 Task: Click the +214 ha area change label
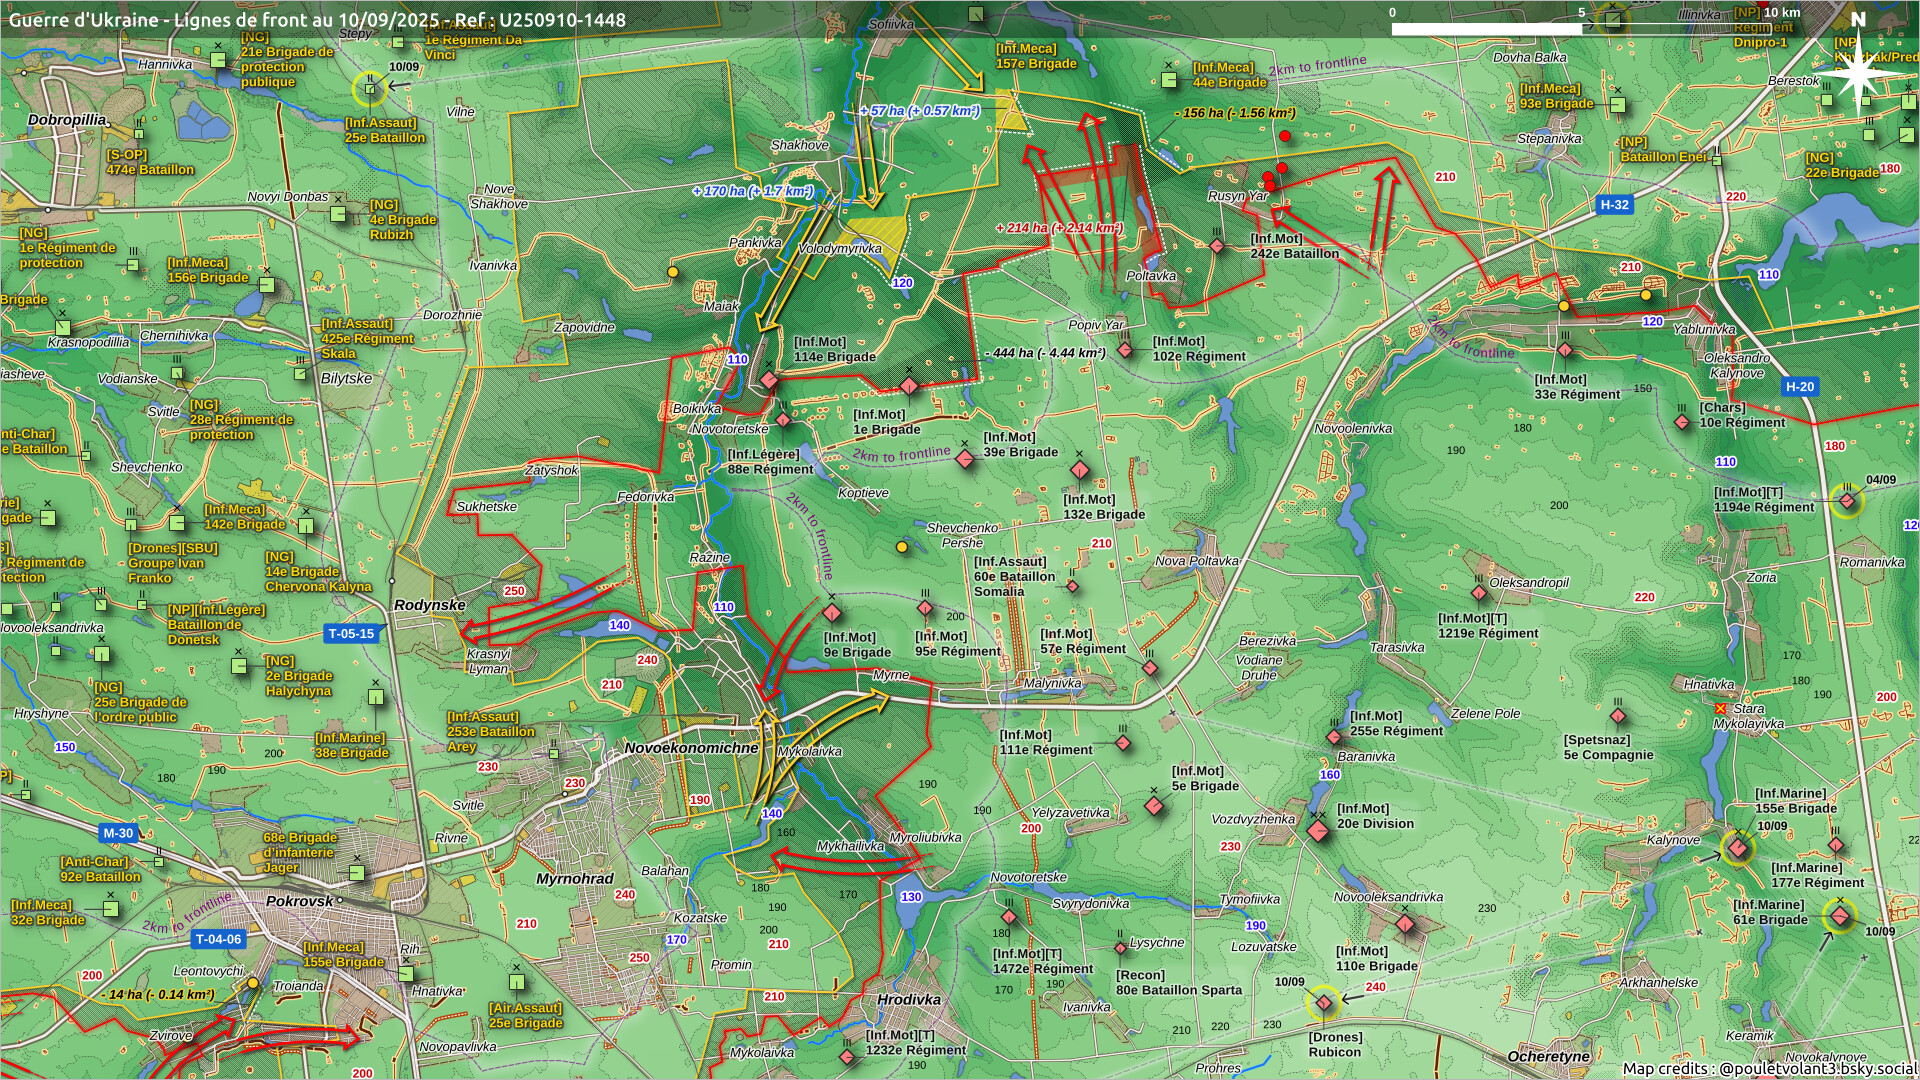click(1058, 228)
